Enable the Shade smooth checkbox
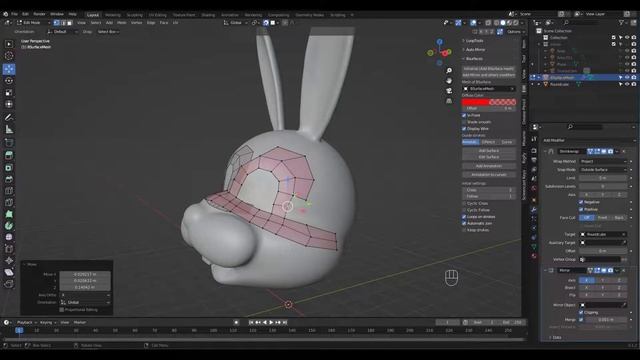Viewport: 640px width, 360px height. [x=464, y=122]
